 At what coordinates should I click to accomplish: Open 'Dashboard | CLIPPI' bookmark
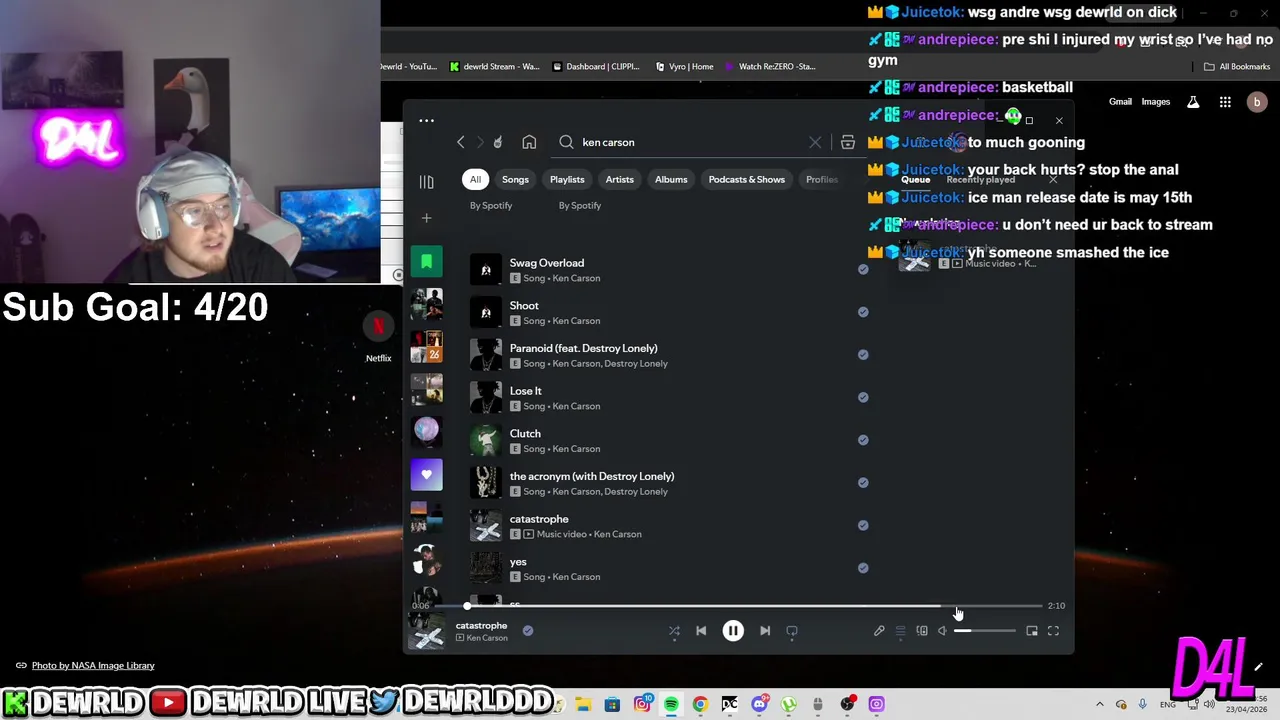click(x=594, y=67)
